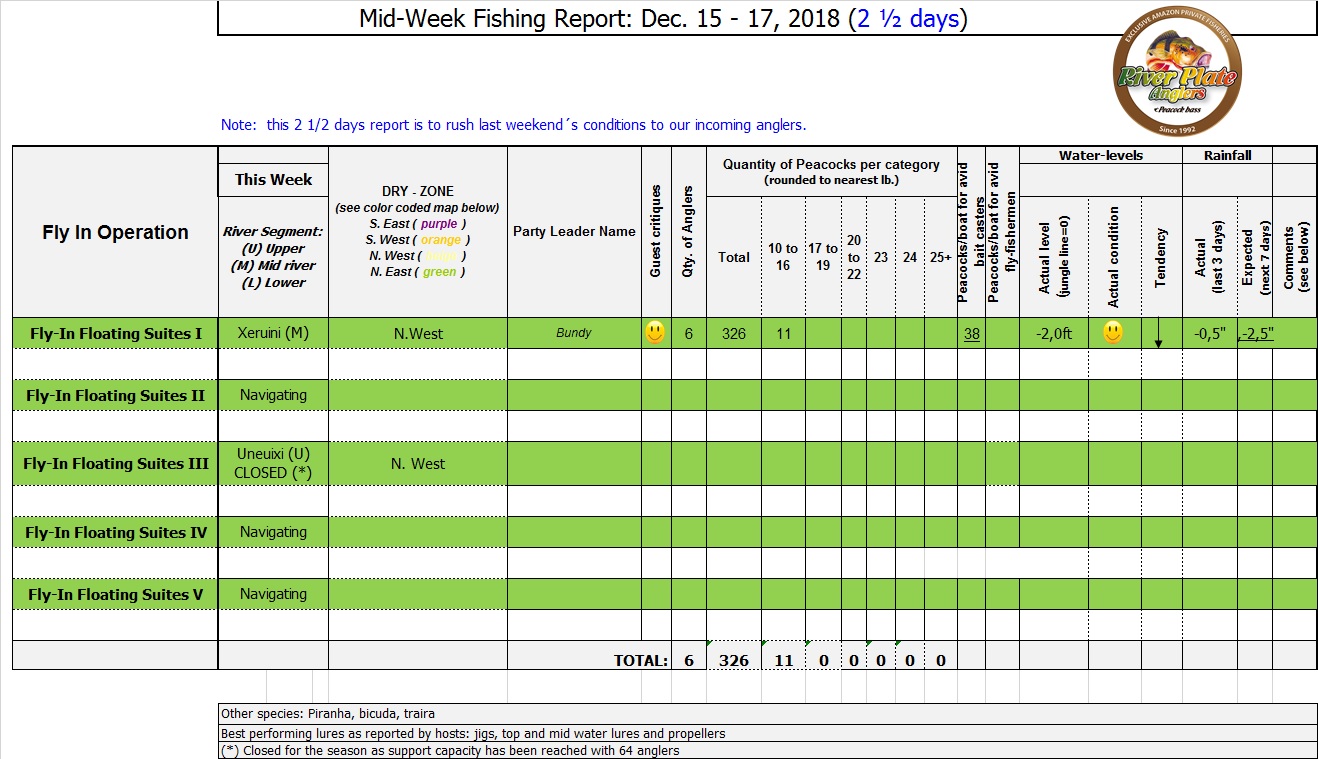Select the Fly-In Floating Suites IV row label
1318x759 pixels.
coord(115,532)
